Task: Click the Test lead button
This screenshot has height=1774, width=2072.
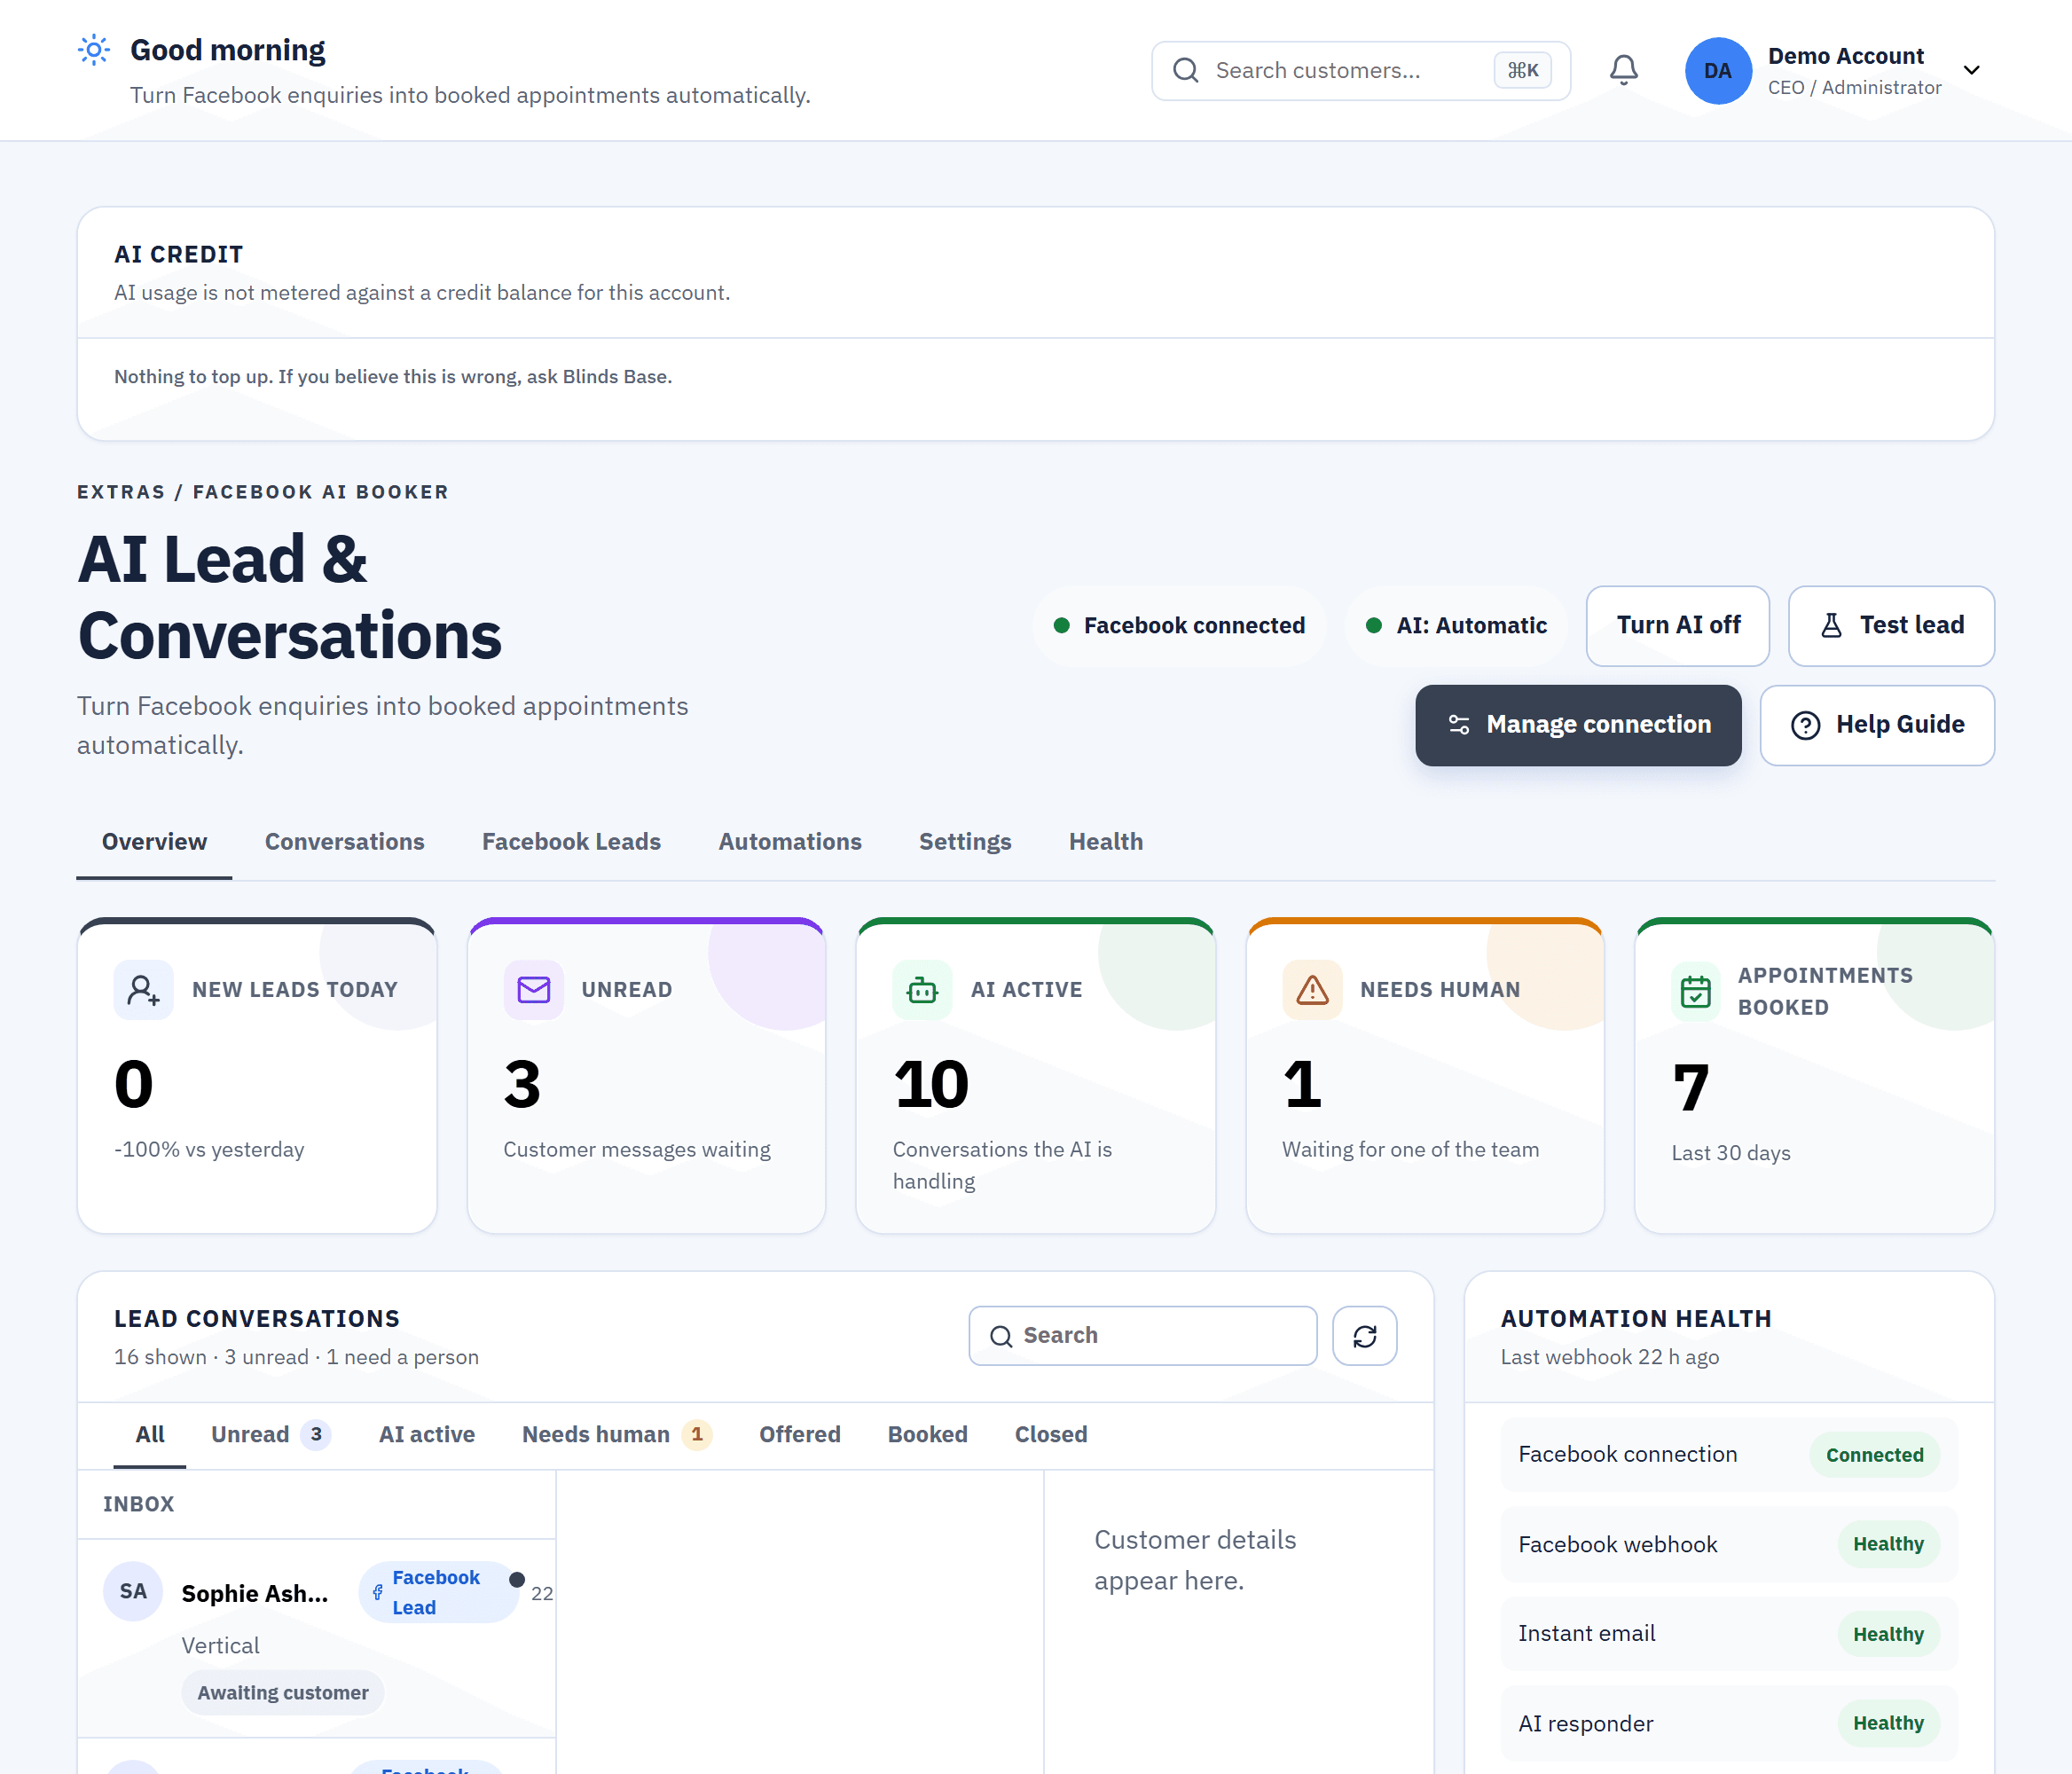Action: coord(1891,626)
